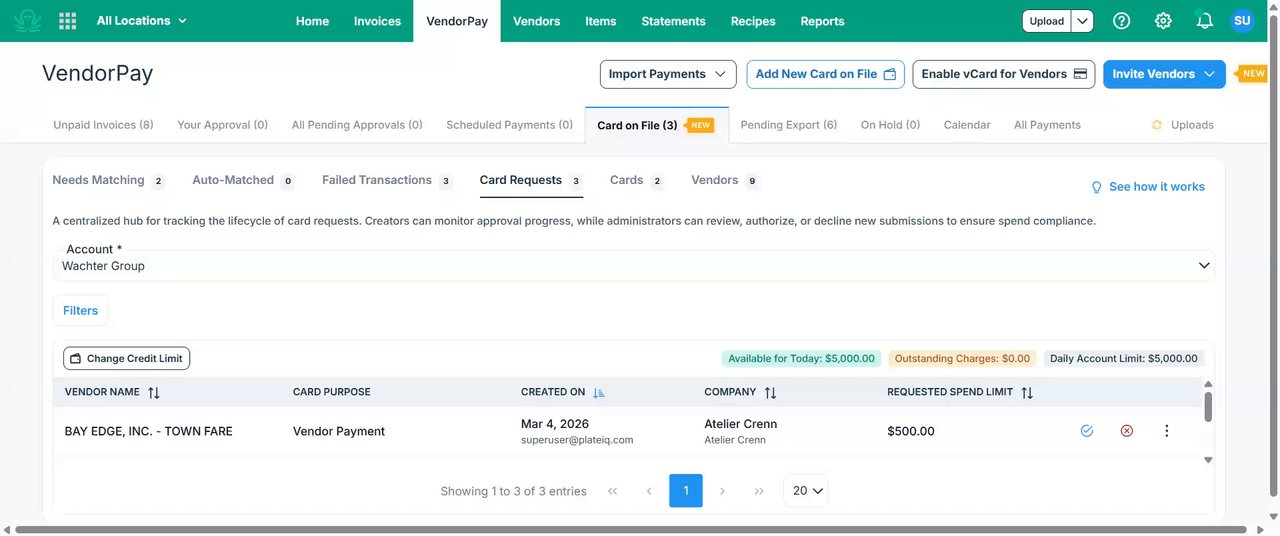
Task: Open the app grid launcher
Action: [68, 21]
